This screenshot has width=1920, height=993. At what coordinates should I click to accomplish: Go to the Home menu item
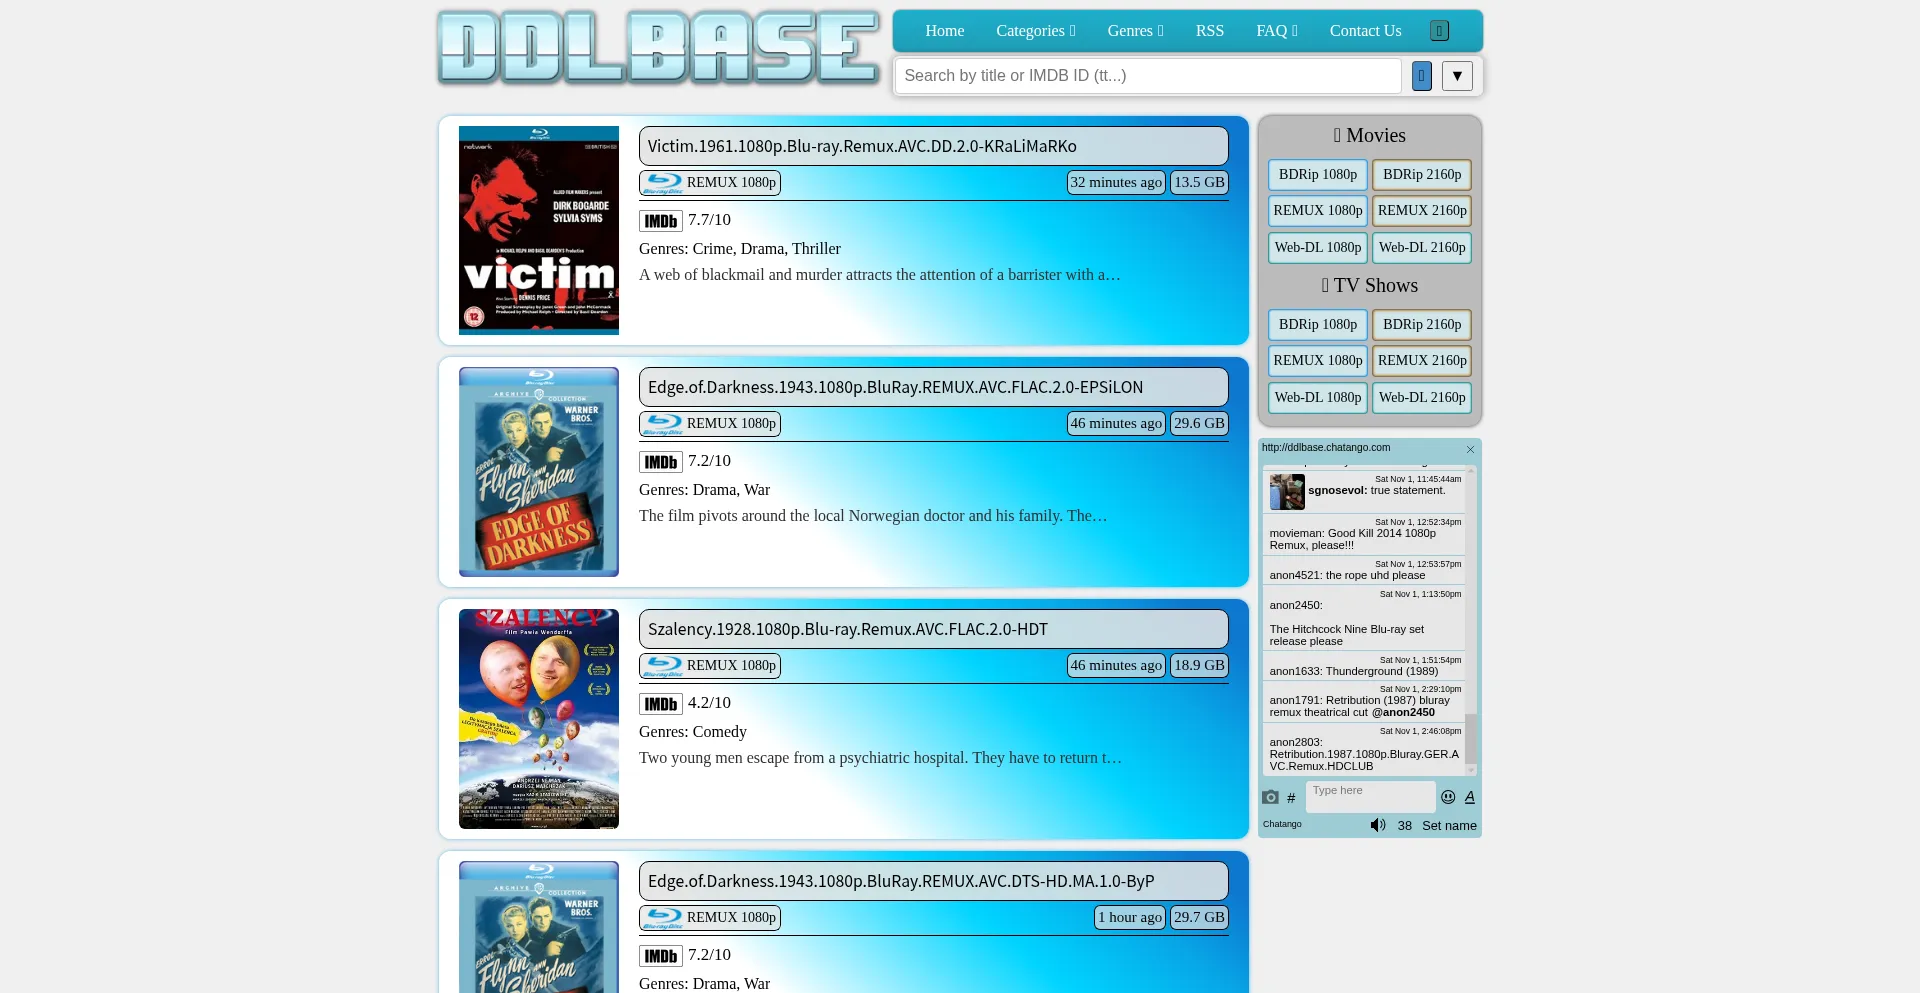tap(944, 31)
